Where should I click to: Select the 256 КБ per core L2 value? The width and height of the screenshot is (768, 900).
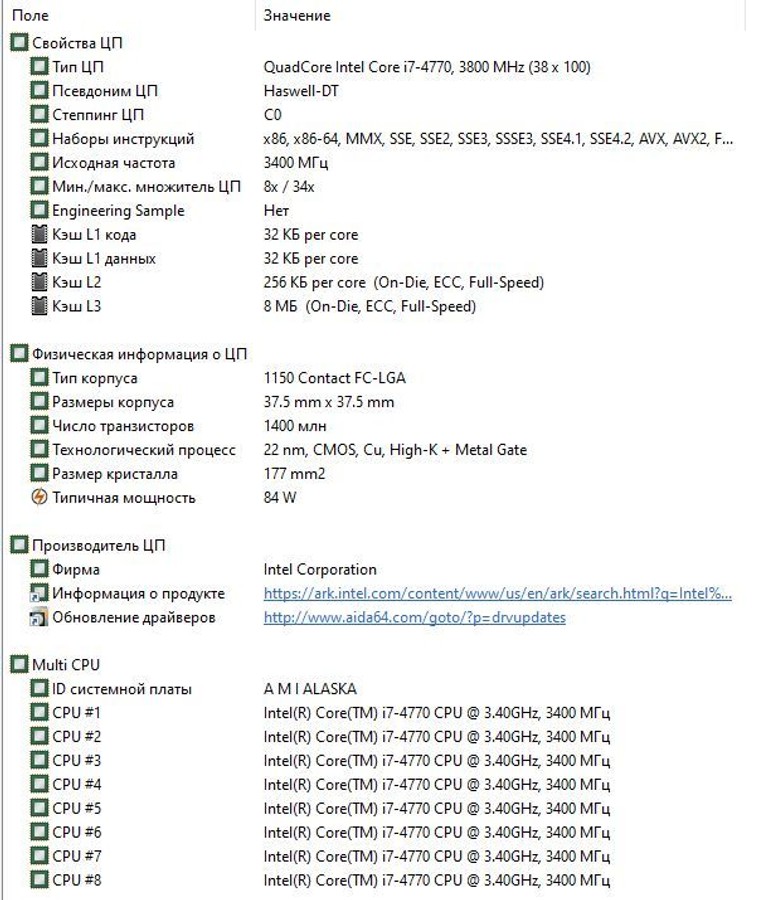[x=404, y=282]
